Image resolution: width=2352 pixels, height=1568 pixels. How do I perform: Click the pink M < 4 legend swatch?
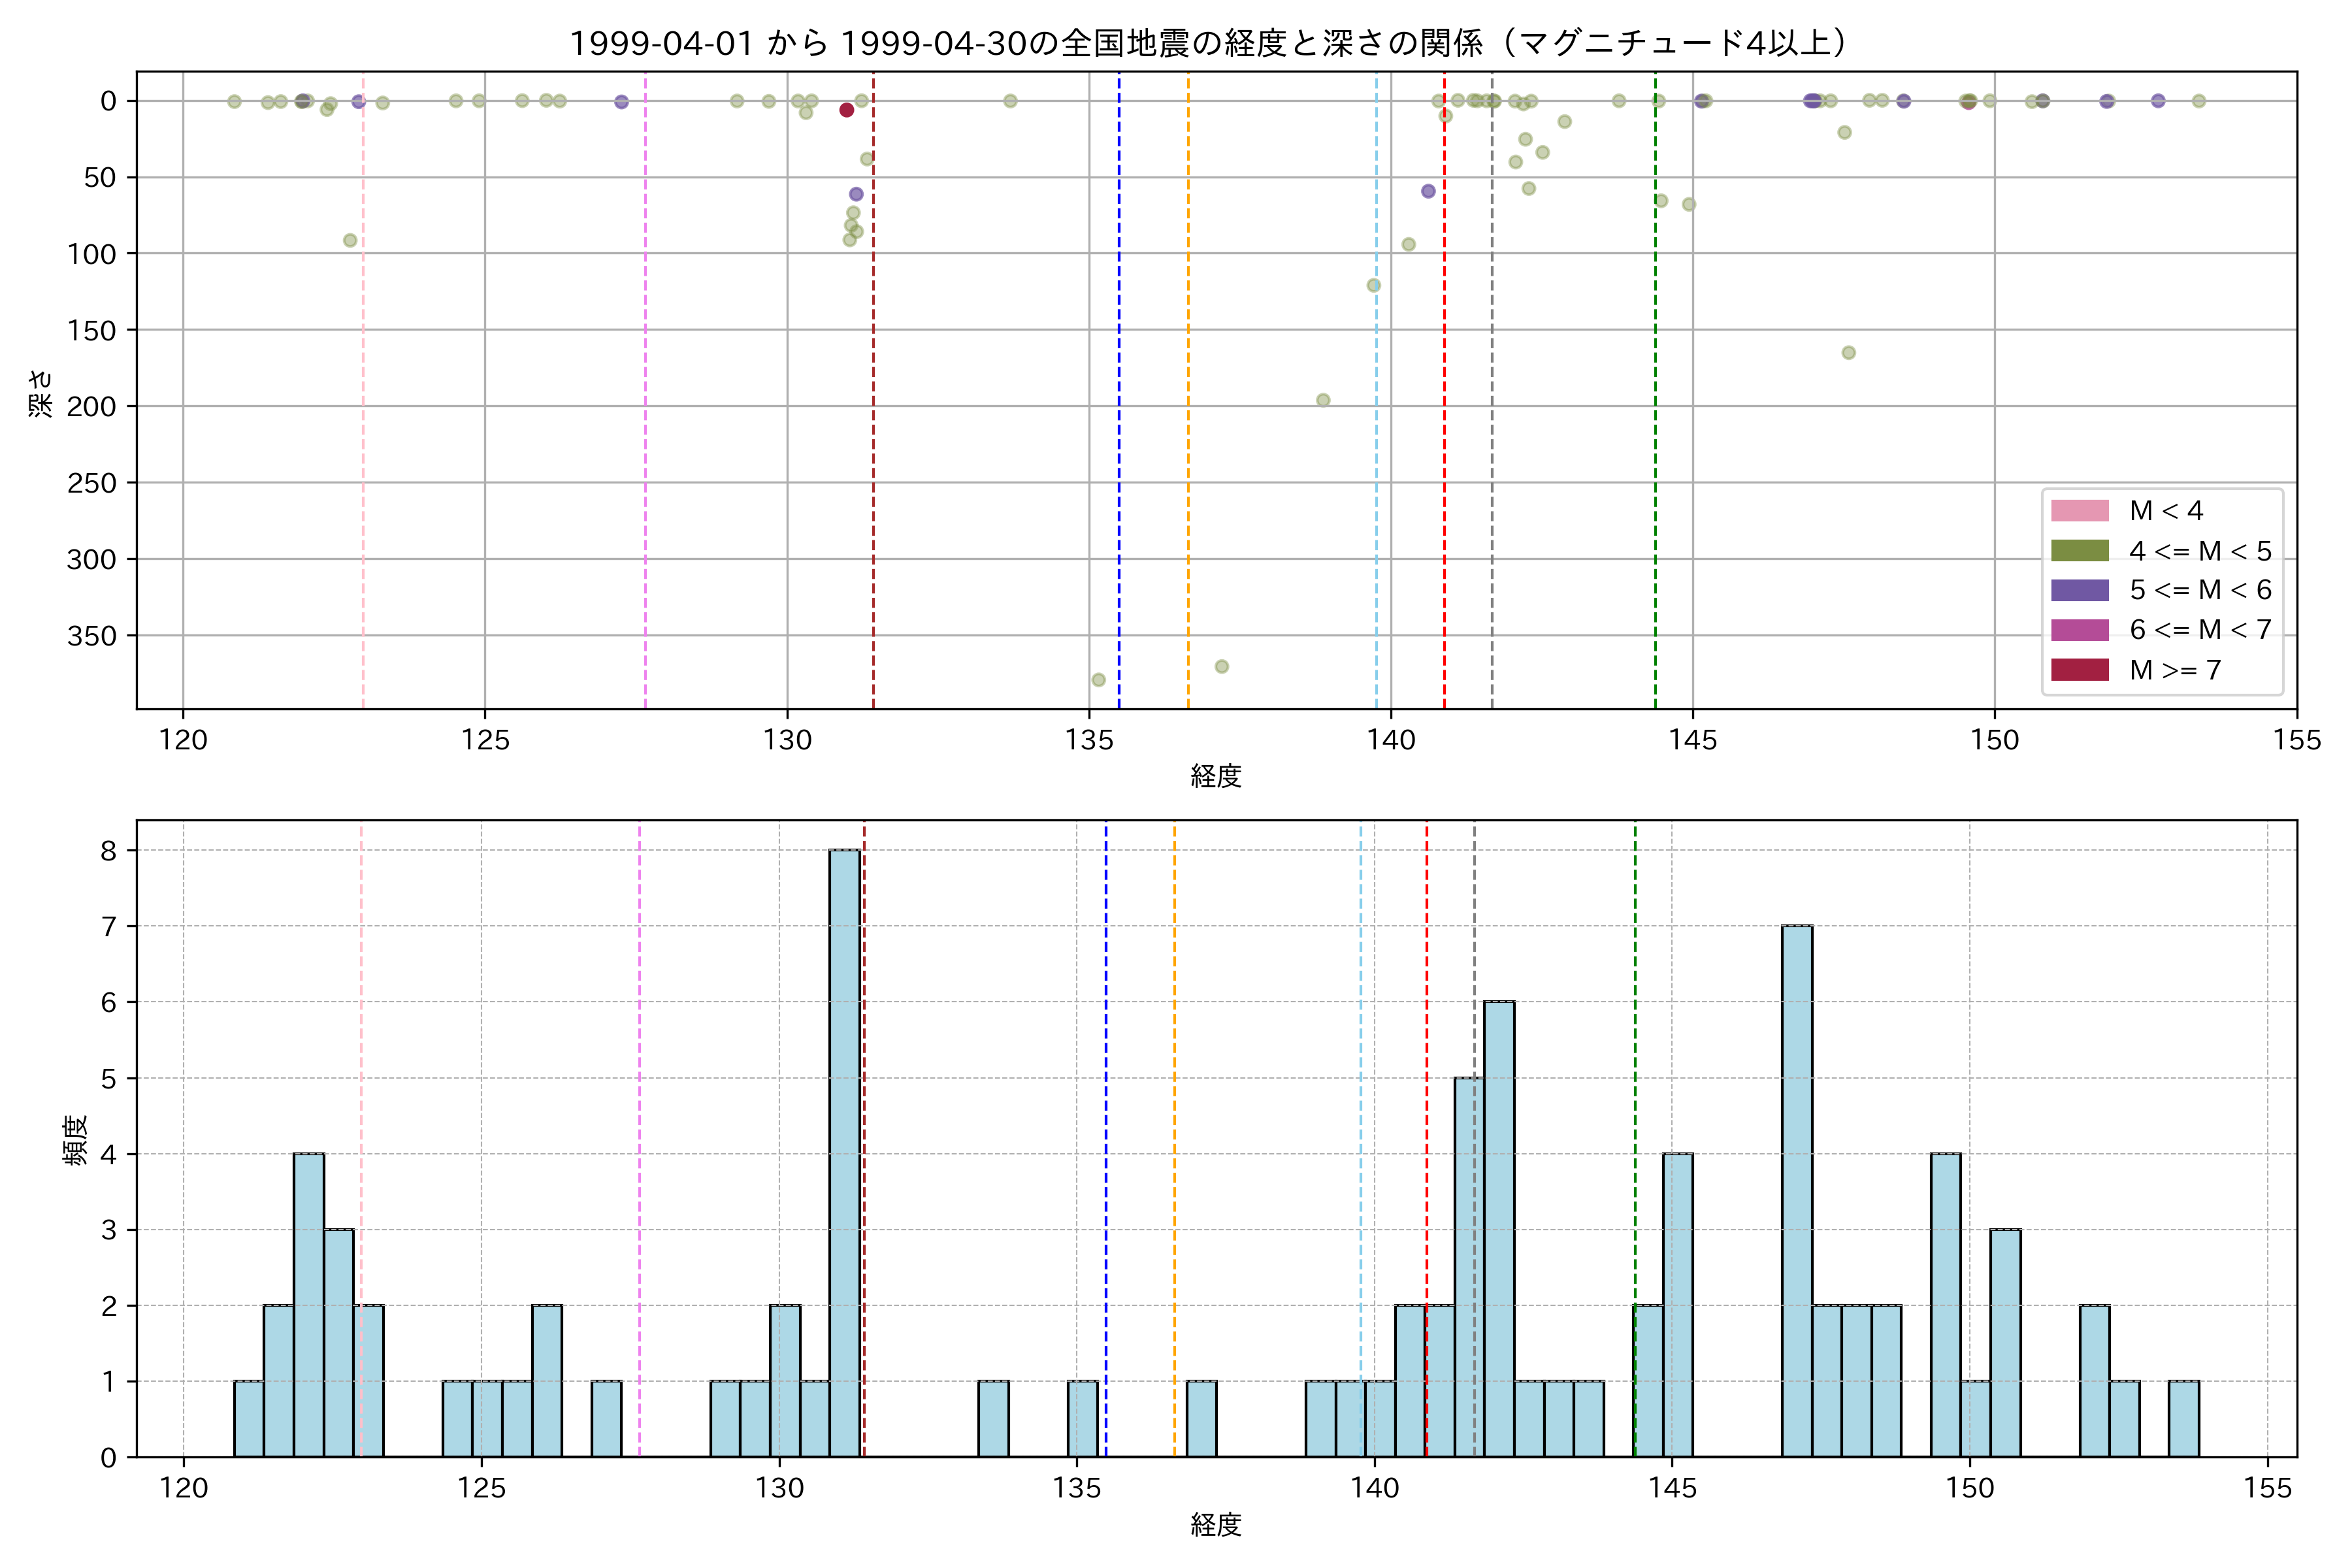click(2079, 511)
